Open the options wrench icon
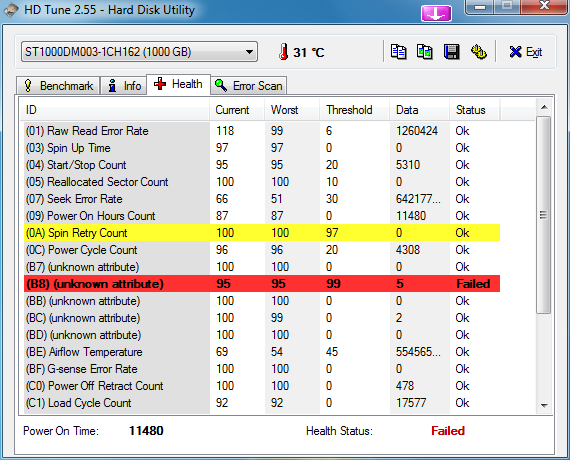Image resolution: width=570 pixels, height=460 pixels. pos(479,52)
